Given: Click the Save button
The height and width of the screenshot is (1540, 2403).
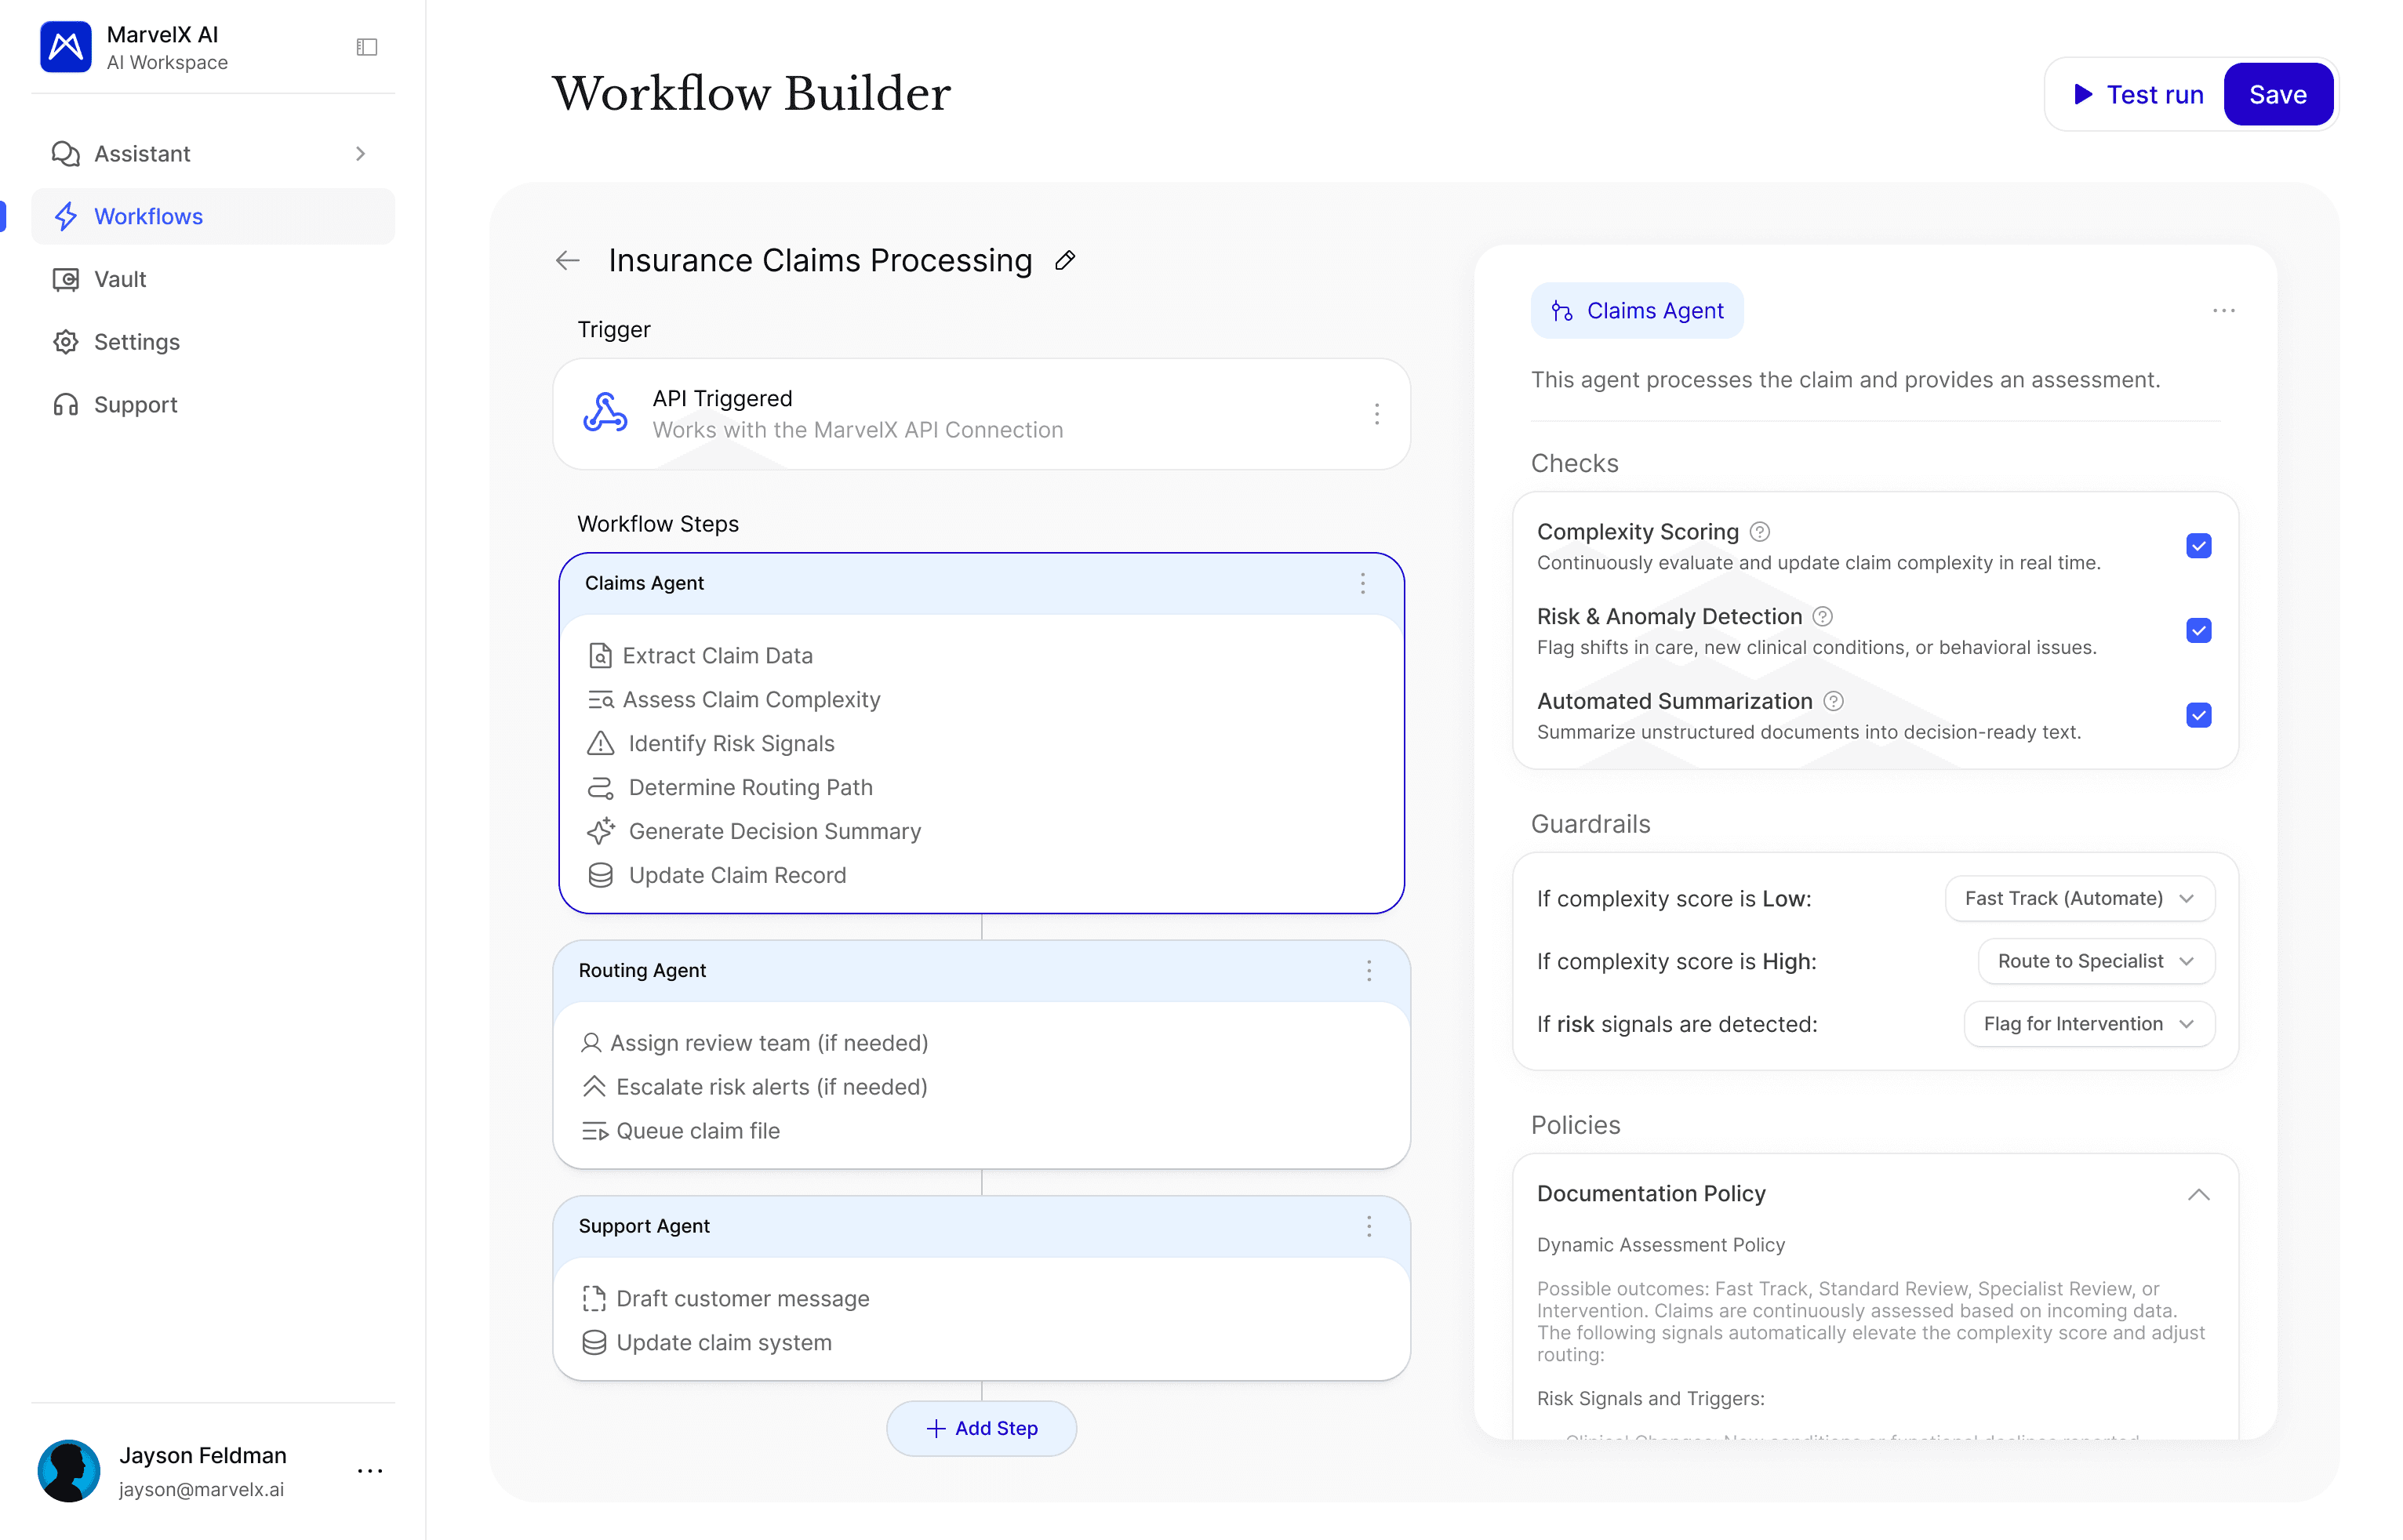Looking at the screenshot, I should (2277, 94).
